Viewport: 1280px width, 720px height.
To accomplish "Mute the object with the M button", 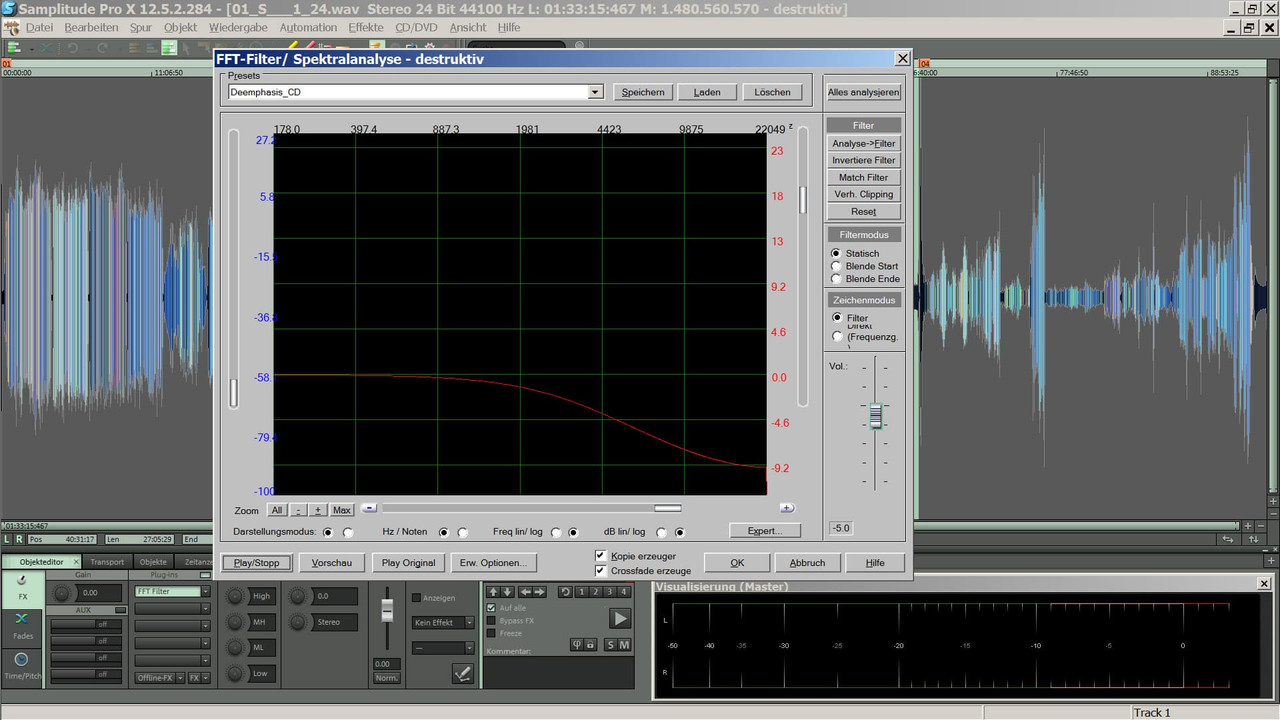I will pos(624,645).
